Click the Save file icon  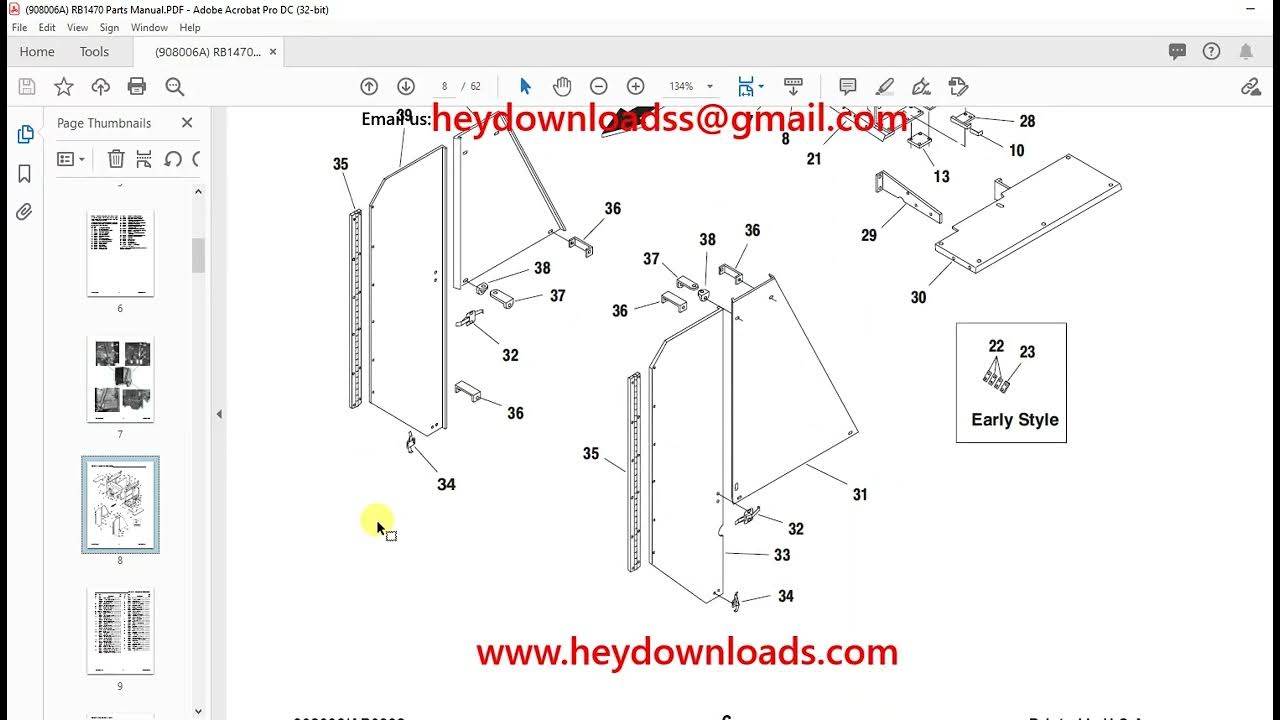click(x=27, y=87)
